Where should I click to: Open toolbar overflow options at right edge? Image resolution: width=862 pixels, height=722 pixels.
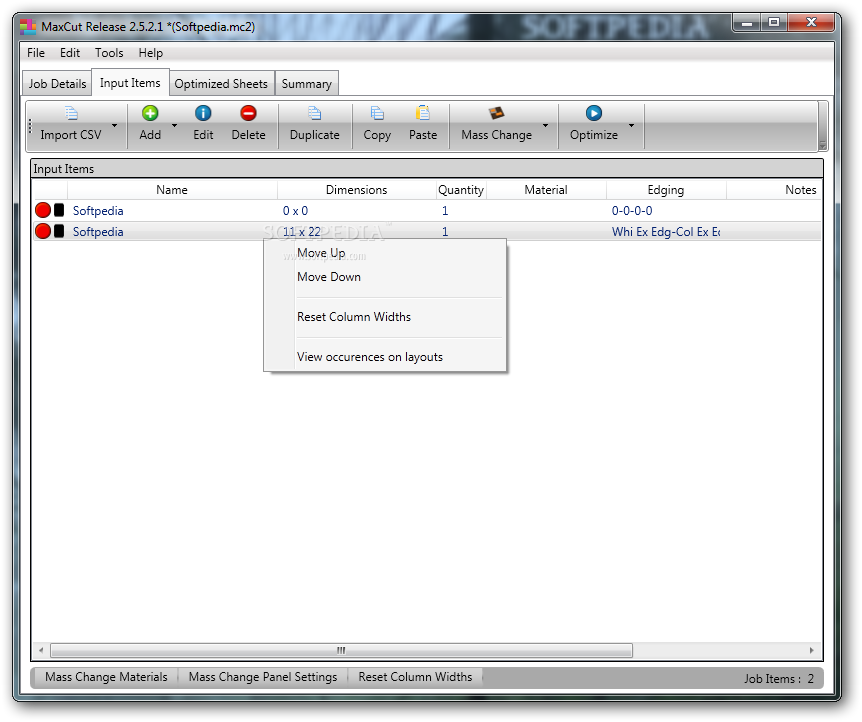point(822,126)
